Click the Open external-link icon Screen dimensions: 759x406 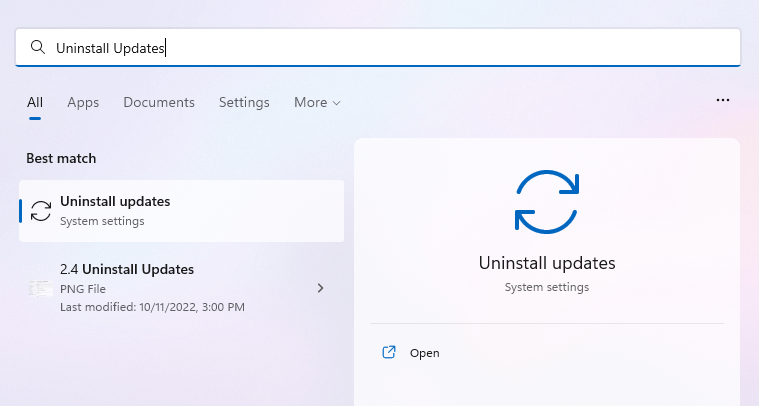click(389, 353)
